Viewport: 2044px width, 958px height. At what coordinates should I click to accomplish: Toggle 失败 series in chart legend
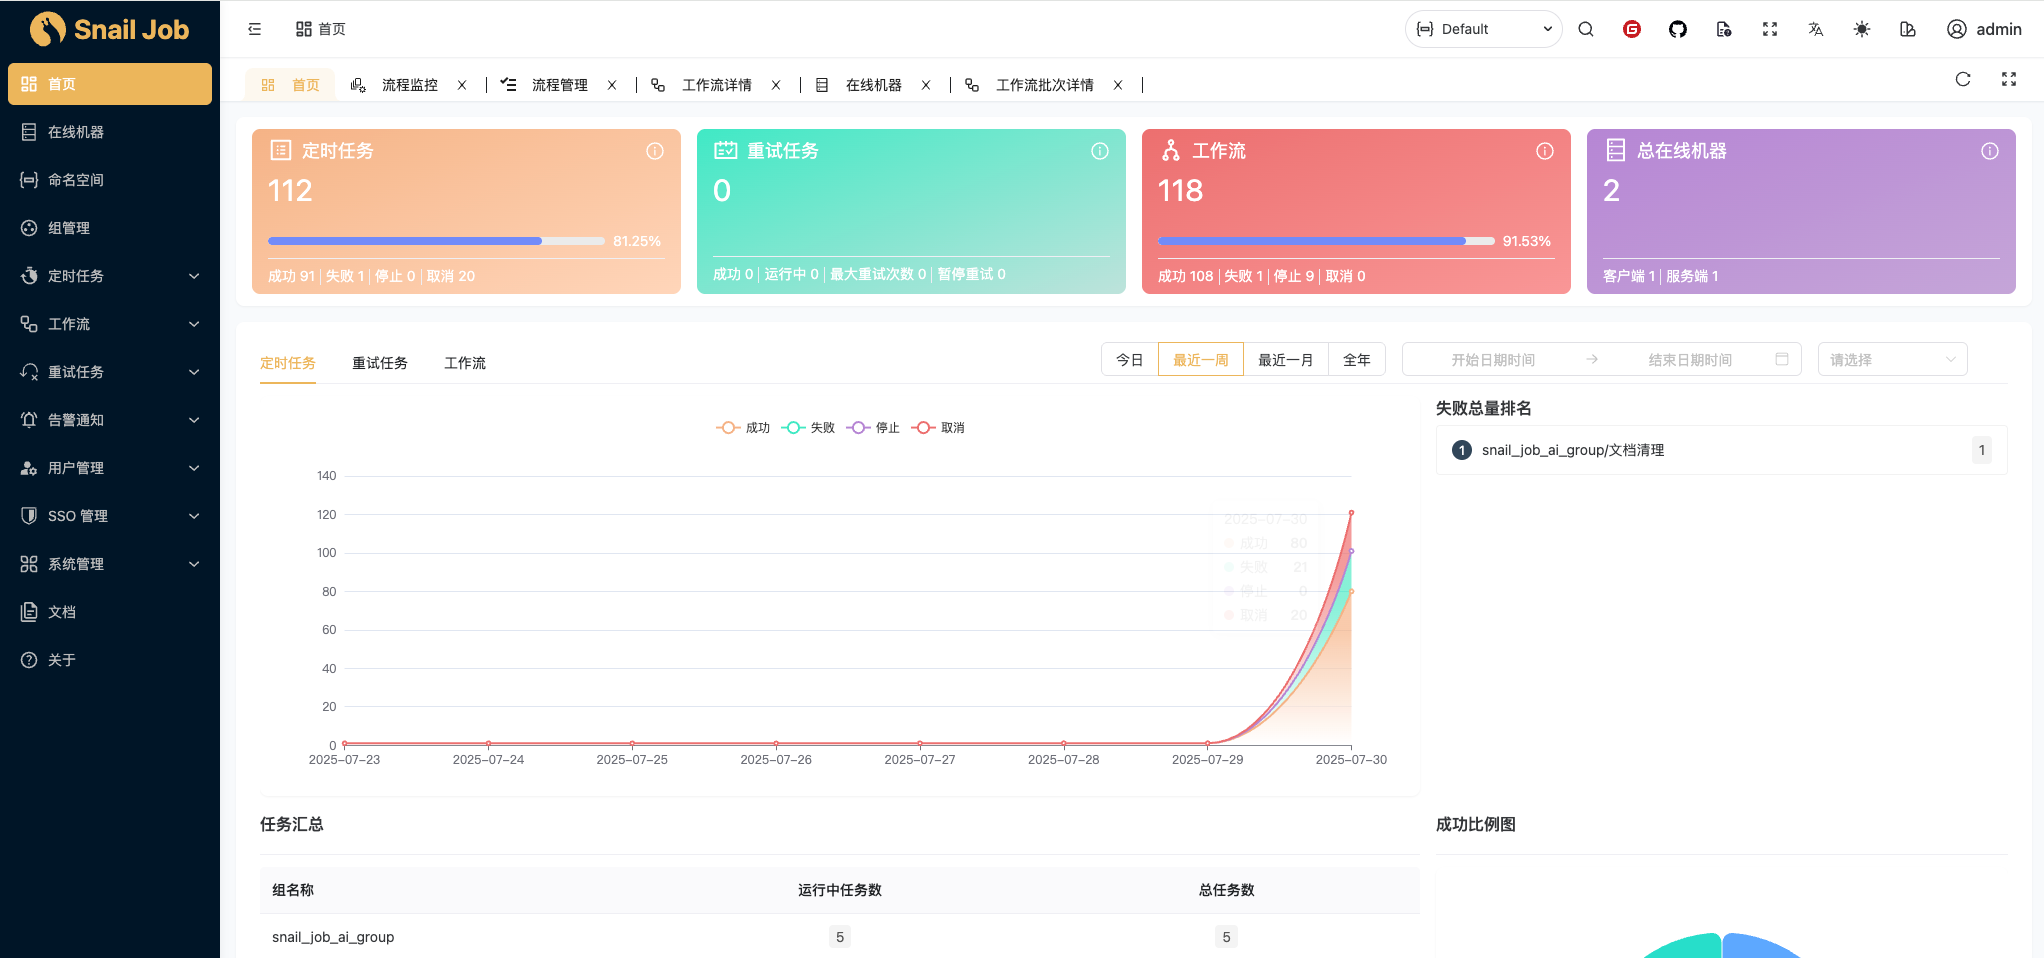click(x=808, y=428)
